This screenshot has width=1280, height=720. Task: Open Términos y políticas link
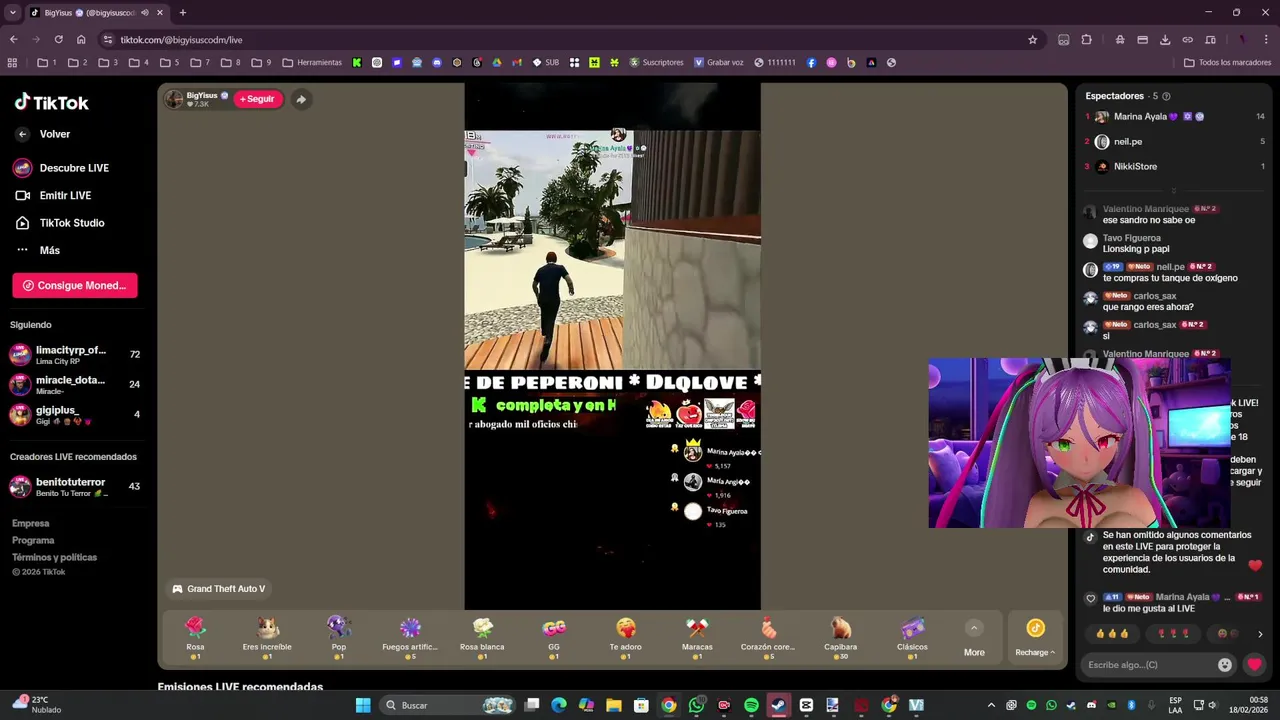click(x=55, y=557)
